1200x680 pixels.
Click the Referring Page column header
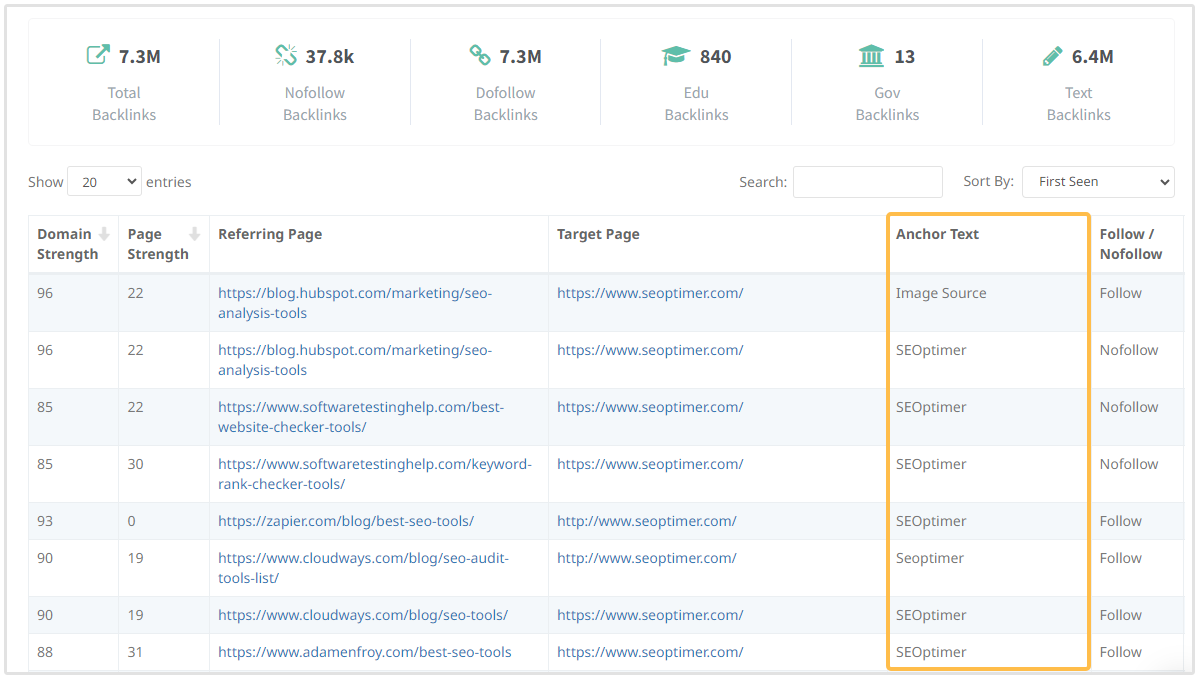270,234
